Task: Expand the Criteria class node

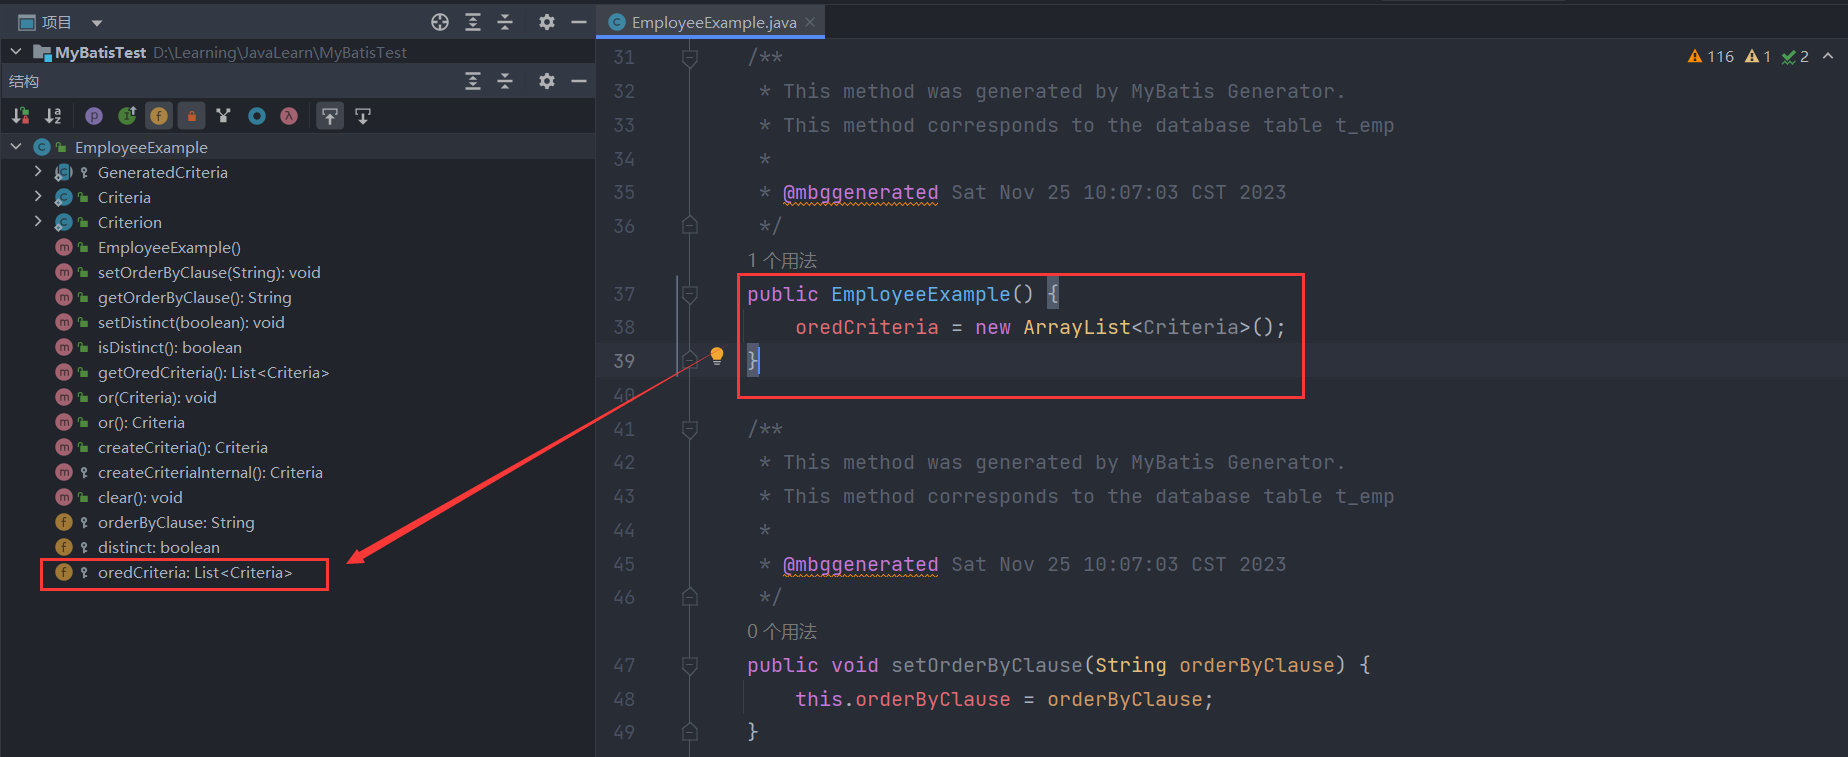Action: pyautogui.click(x=38, y=196)
